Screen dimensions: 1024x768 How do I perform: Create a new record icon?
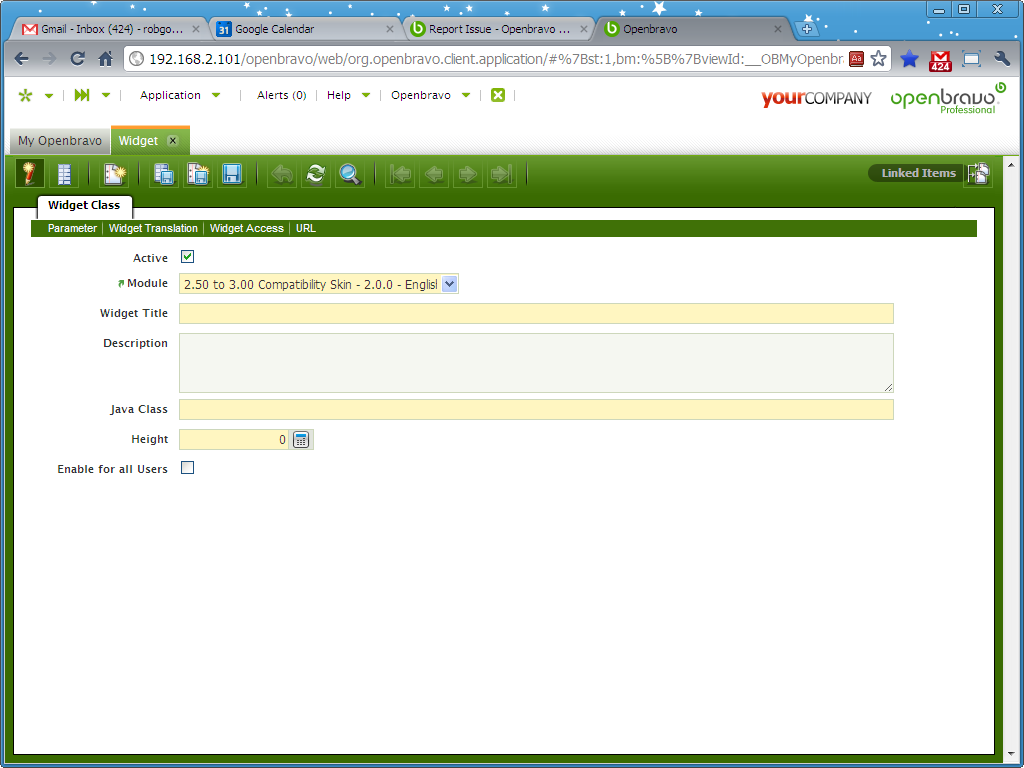point(114,174)
